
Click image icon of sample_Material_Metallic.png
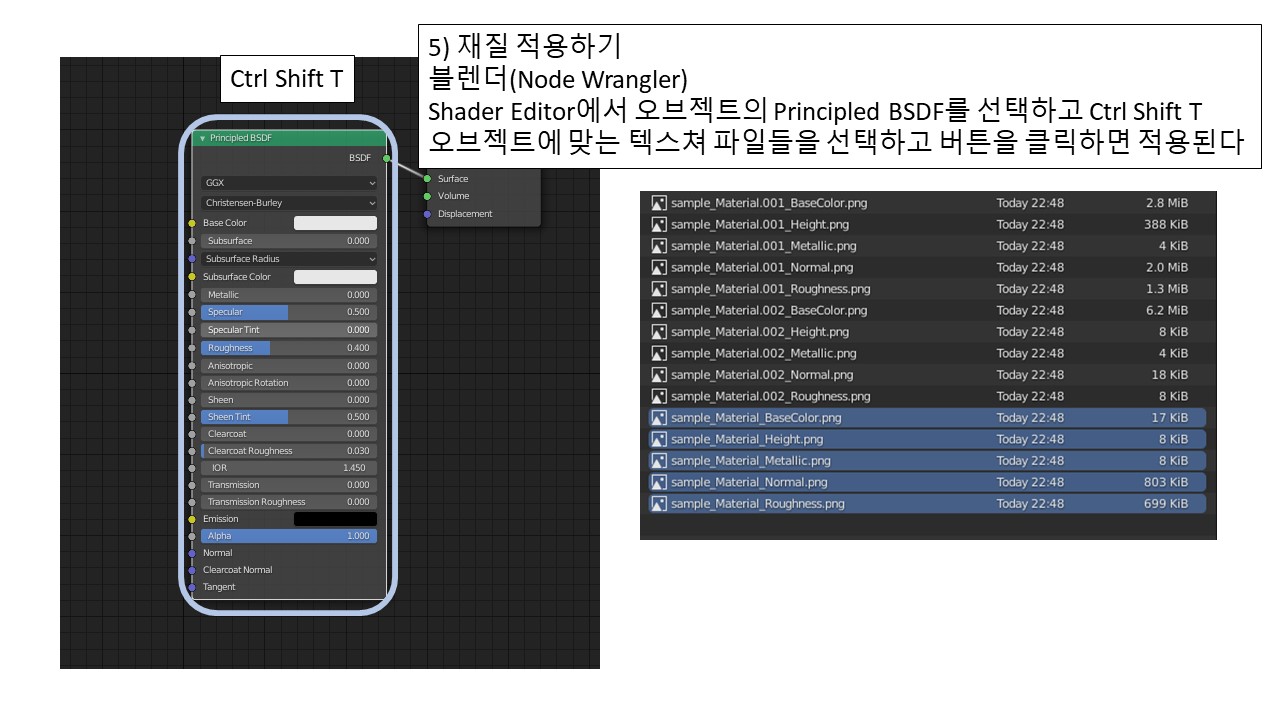click(x=659, y=461)
